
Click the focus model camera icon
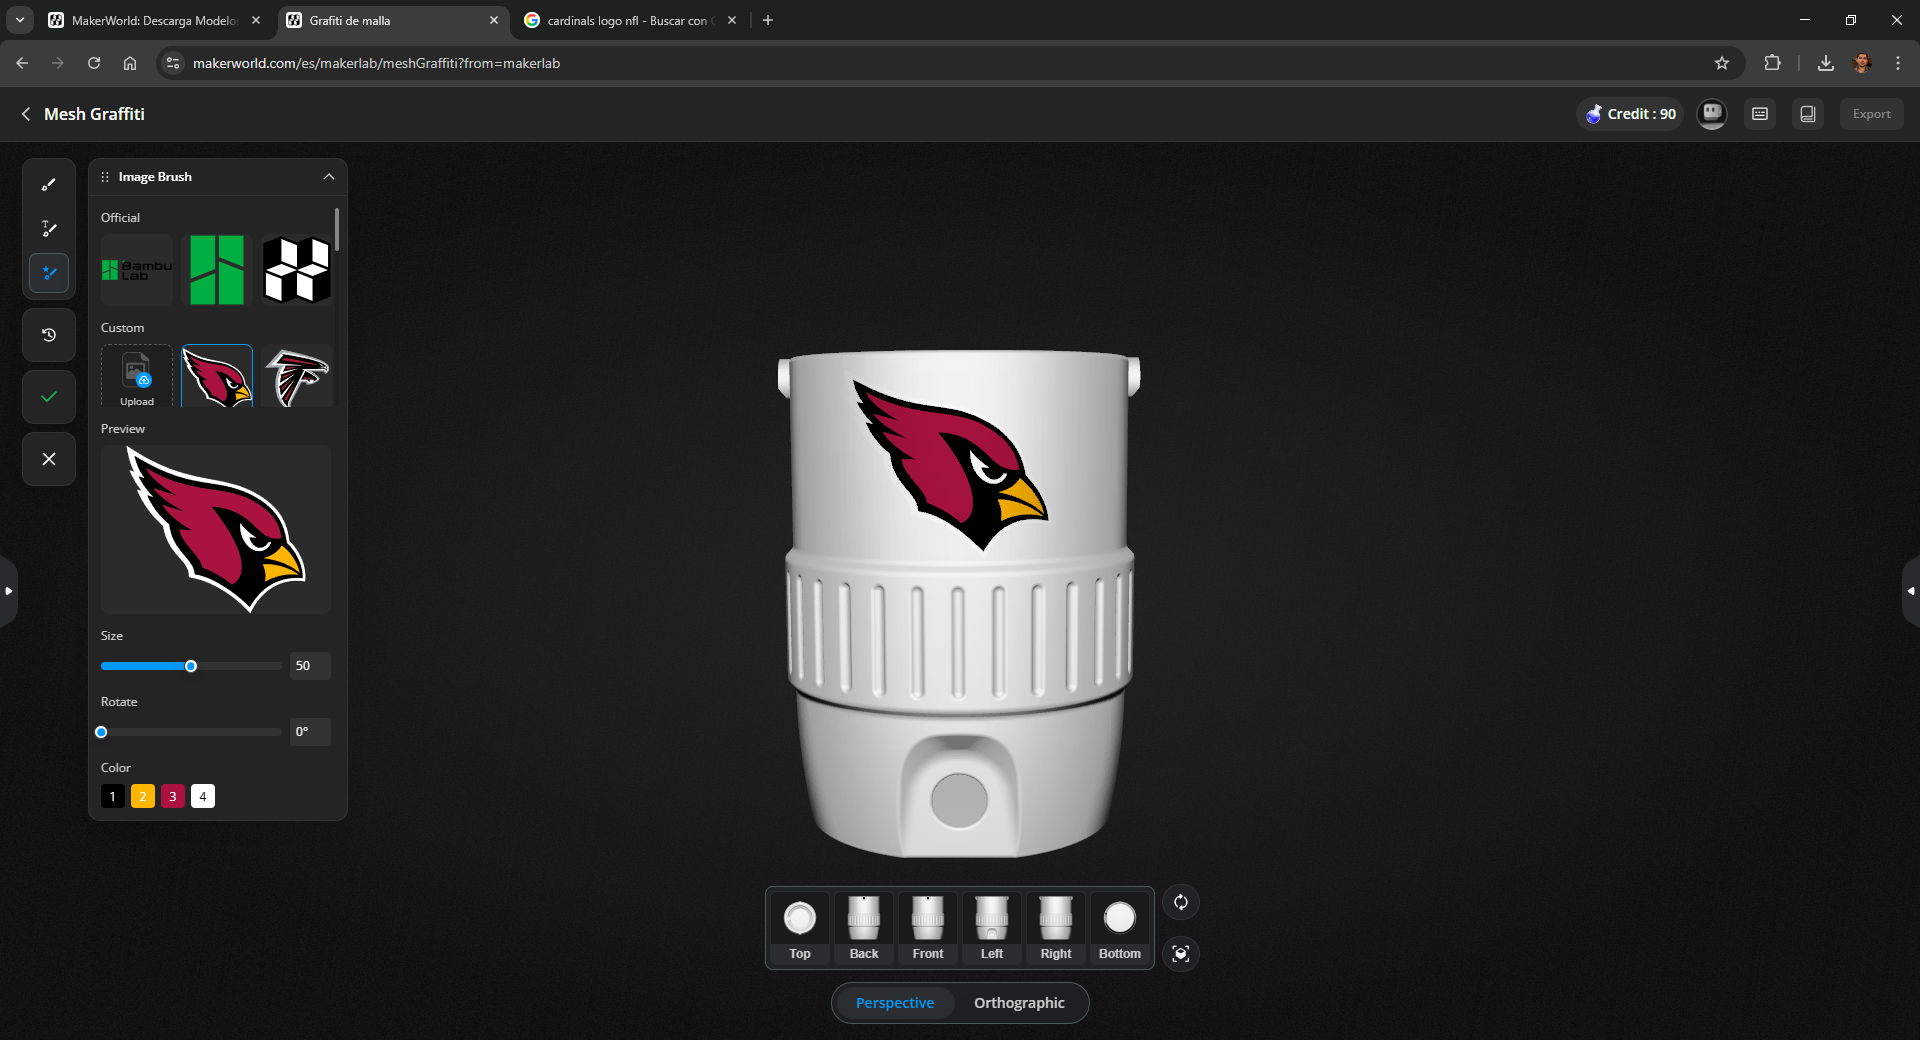click(1181, 954)
